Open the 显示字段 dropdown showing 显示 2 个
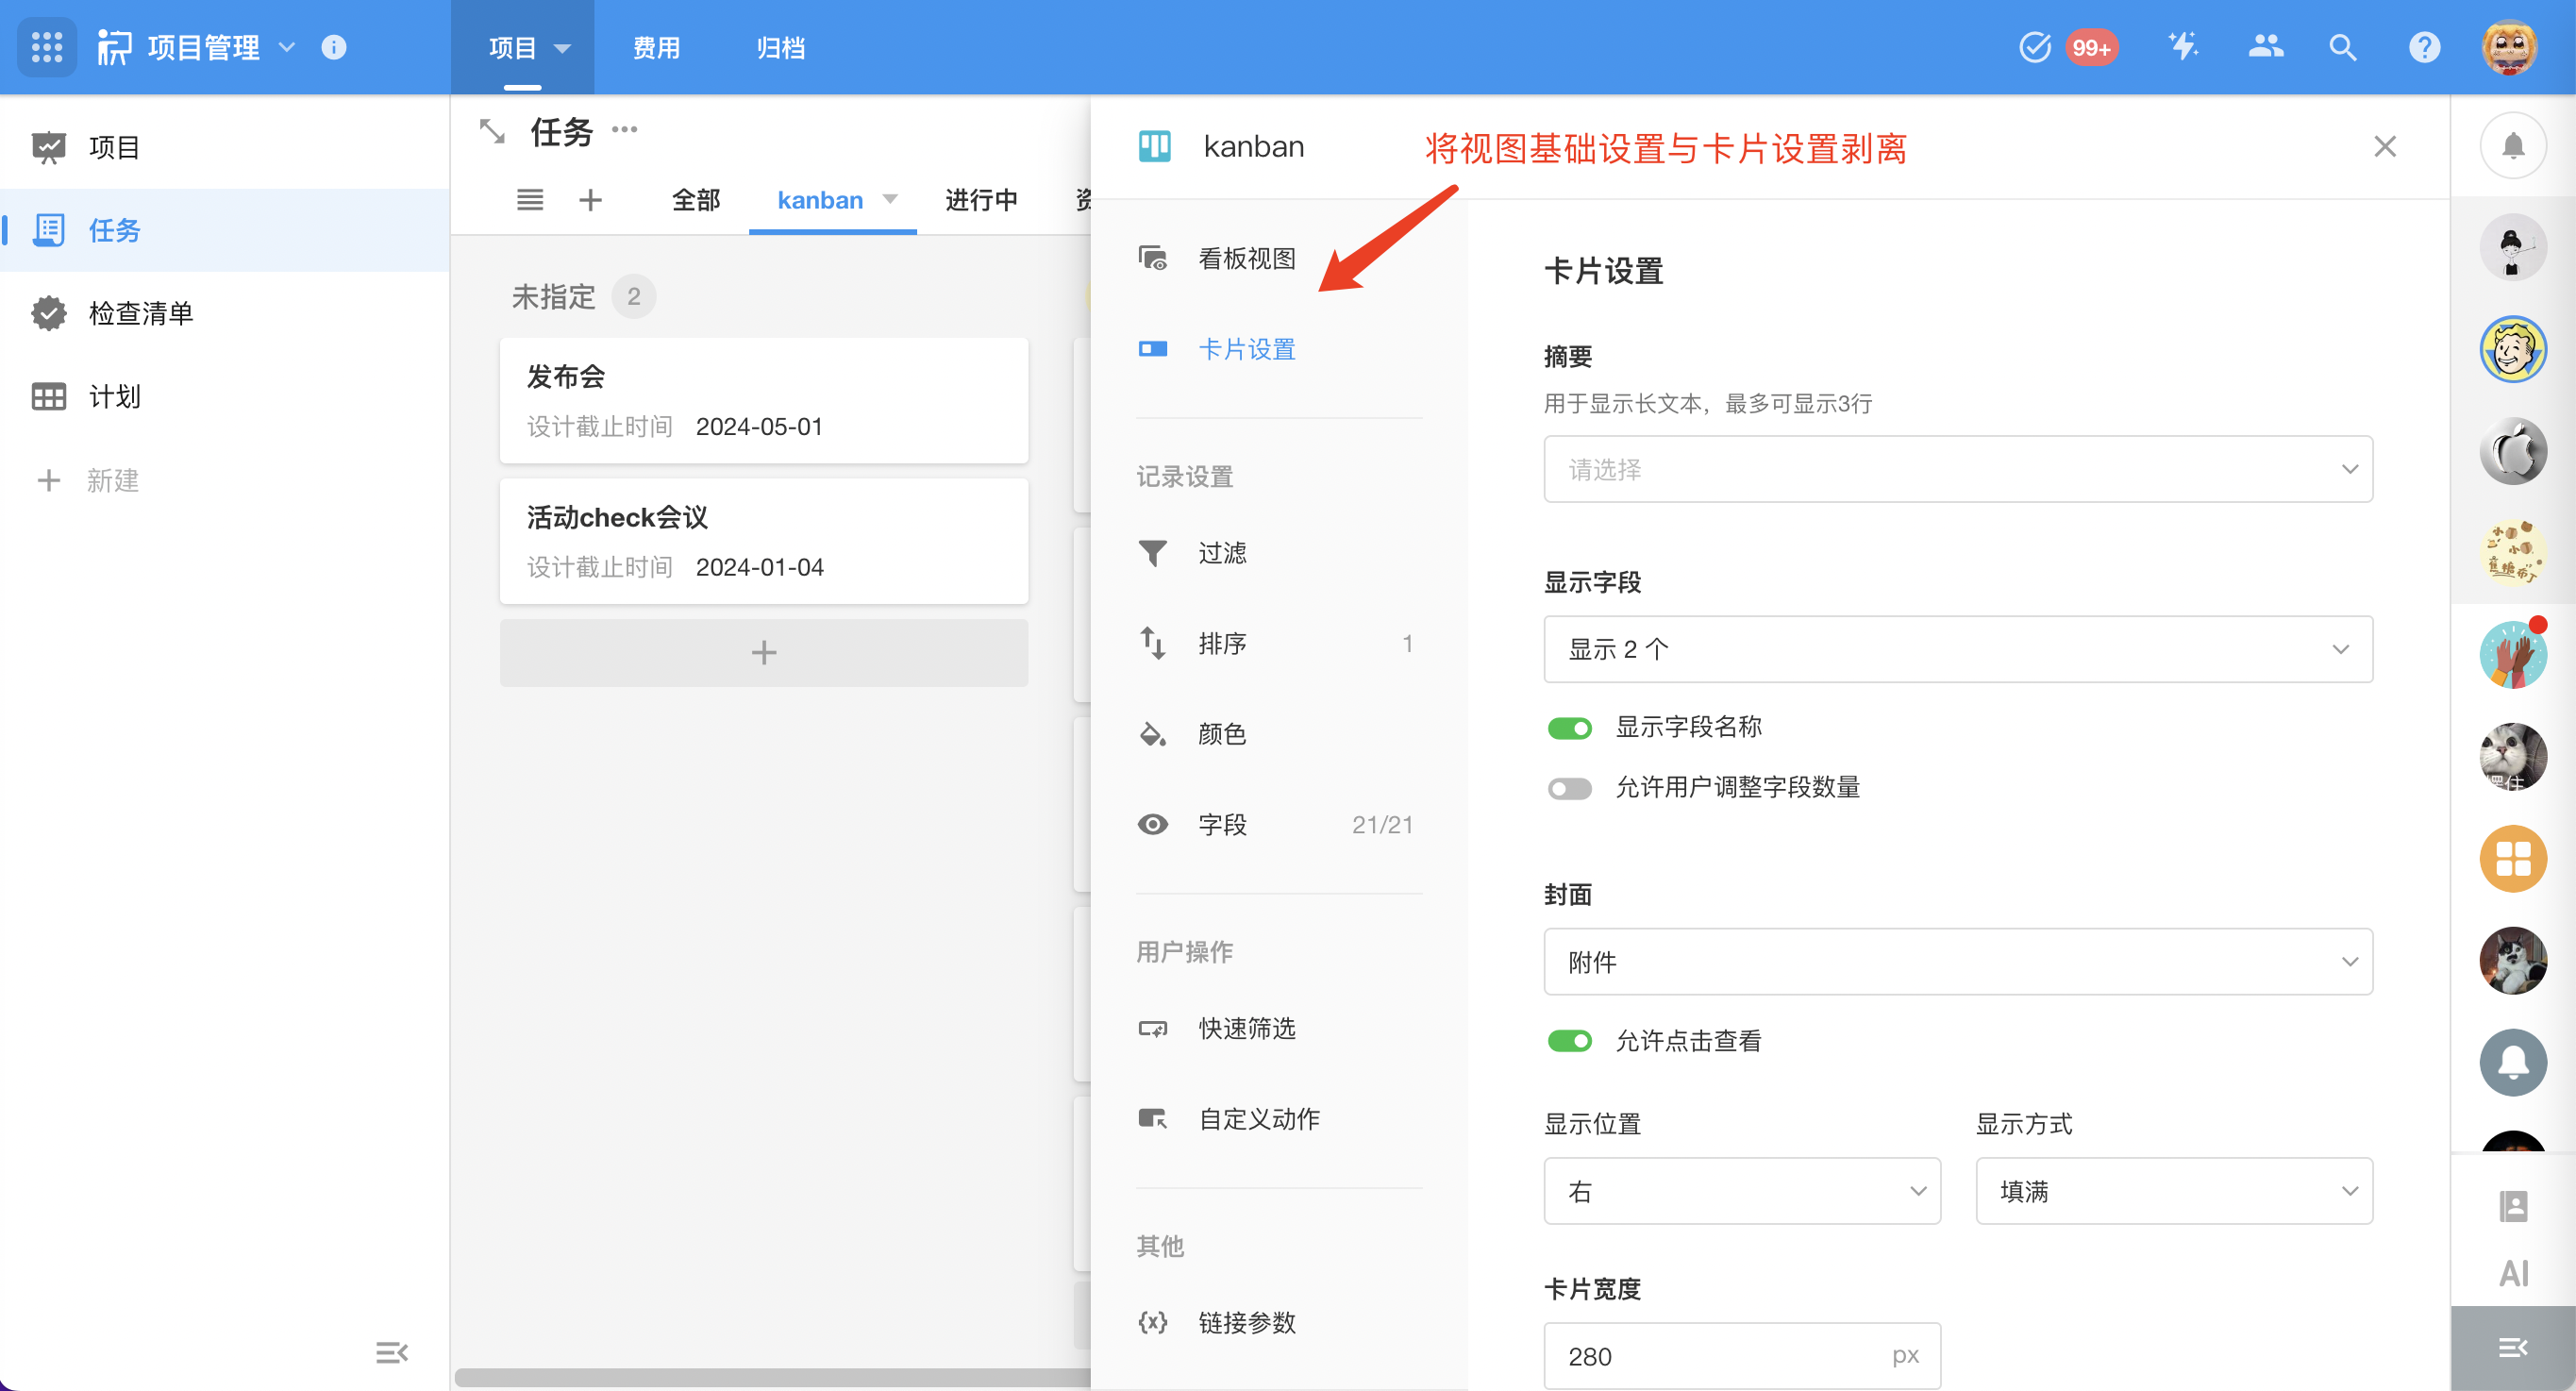 click(1957, 649)
